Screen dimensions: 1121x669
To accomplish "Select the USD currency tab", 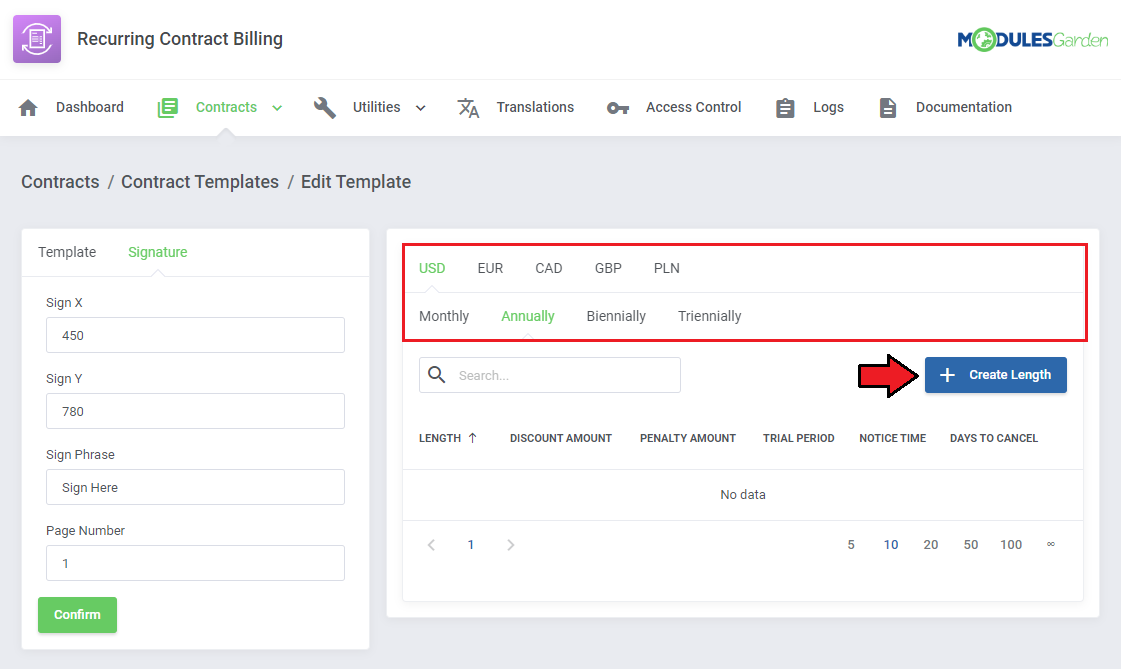I will [432, 268].
